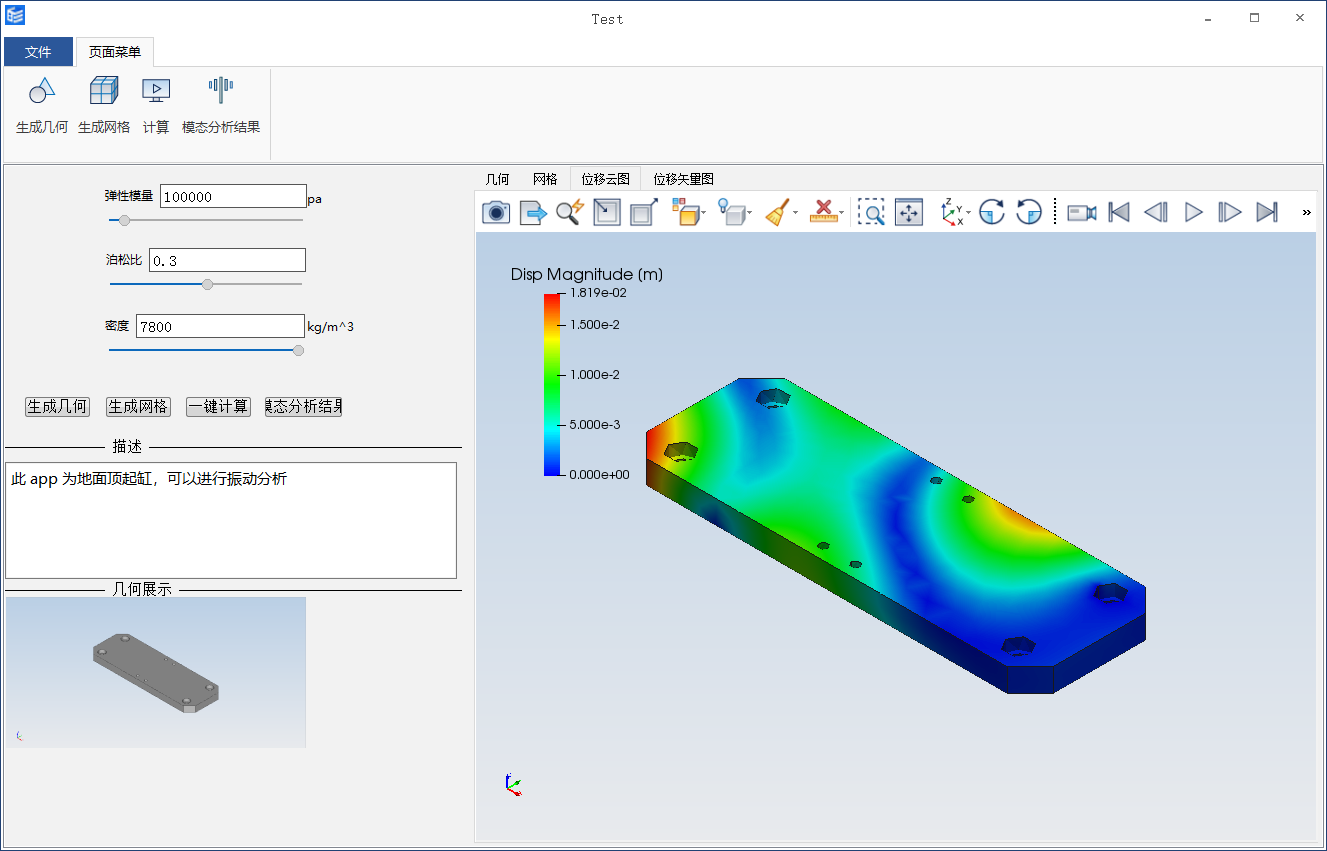Click the shrink-to-corner square icon
This screenshot has height=851, width=1327.
click(607, 212)
